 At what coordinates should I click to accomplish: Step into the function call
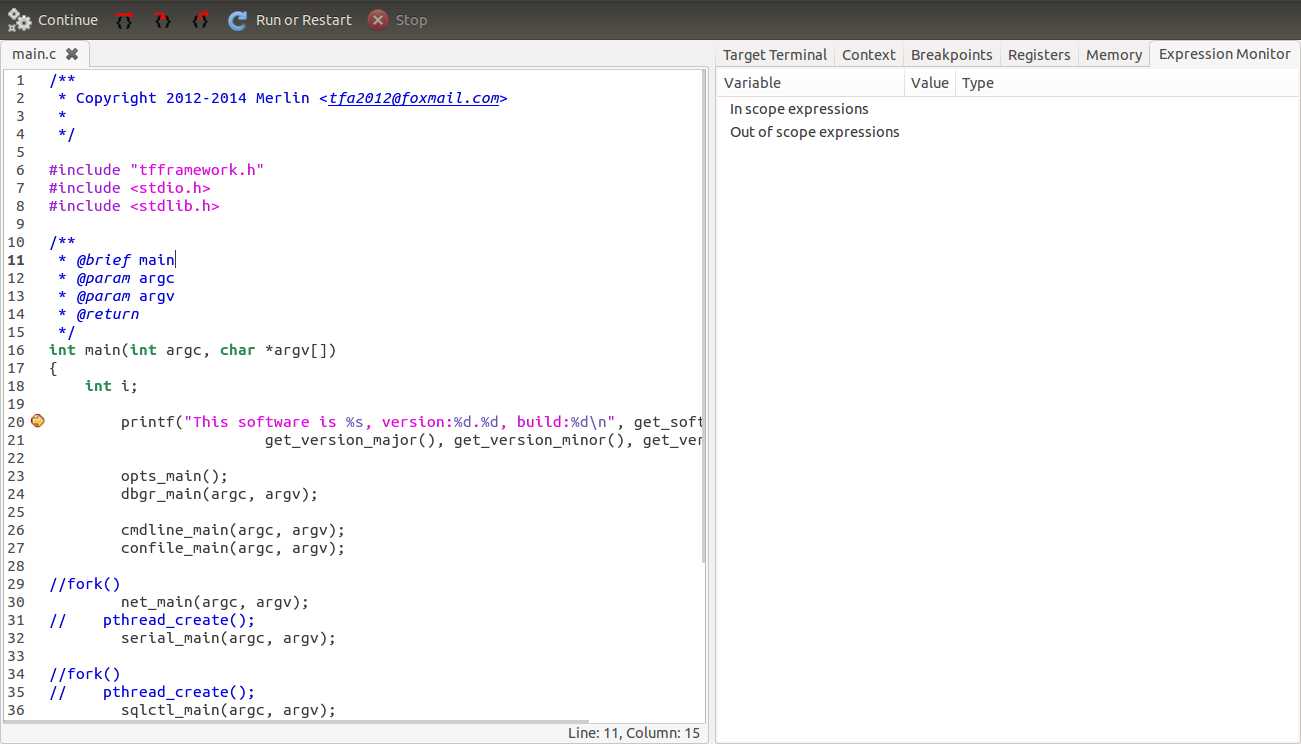pyautogui.click(x=162, y=20)
